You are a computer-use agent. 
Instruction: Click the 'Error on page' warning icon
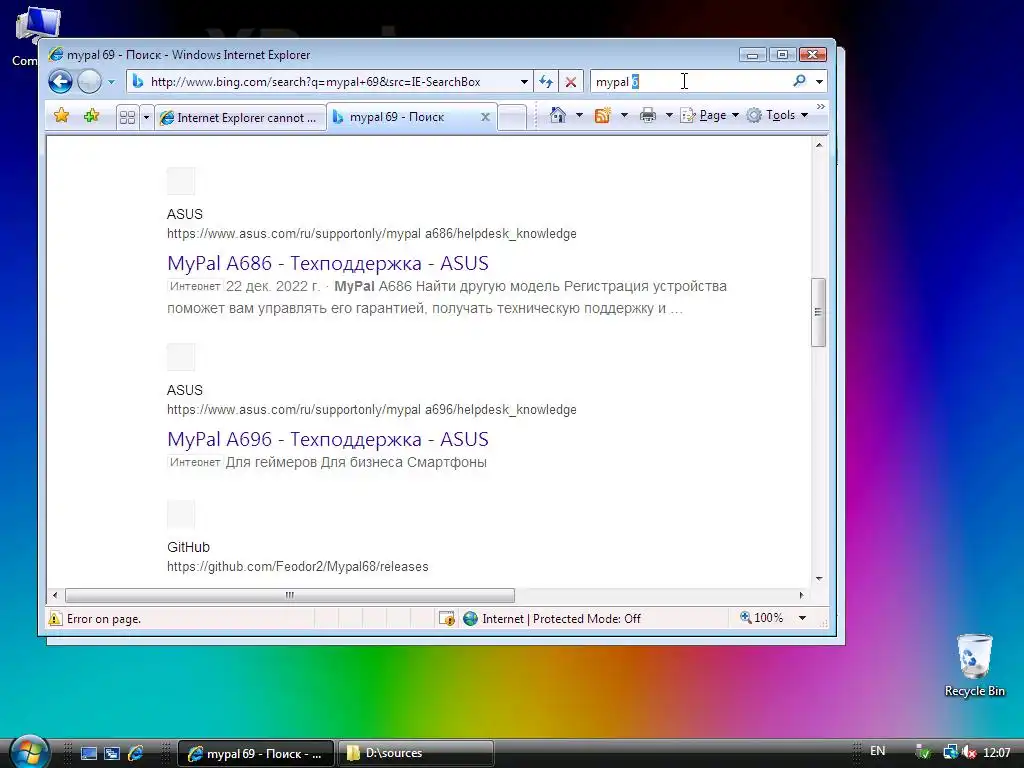tap(56, 618)
